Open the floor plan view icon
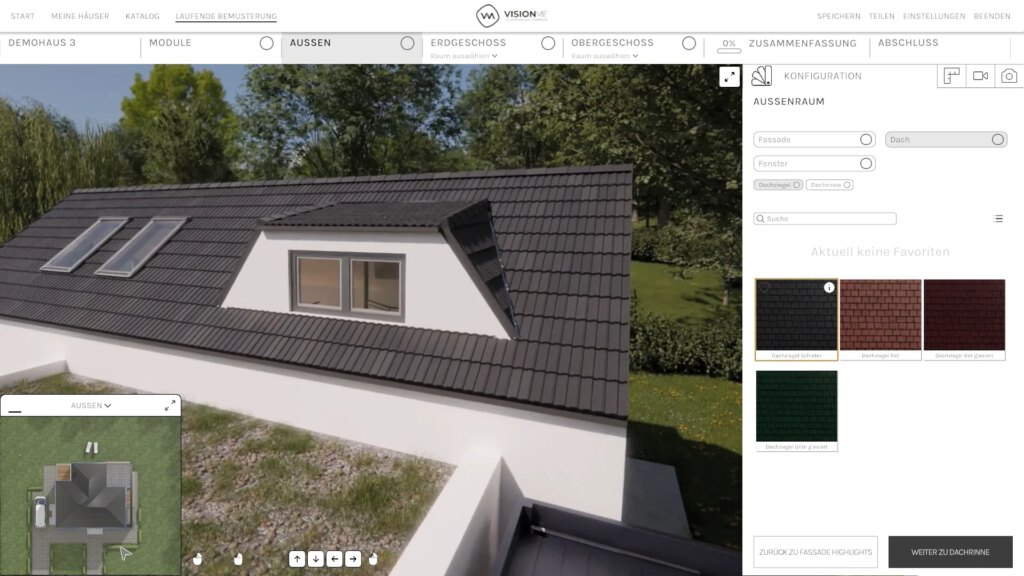1024x576 pixels. pyautogui.click(x=951, y=76)
